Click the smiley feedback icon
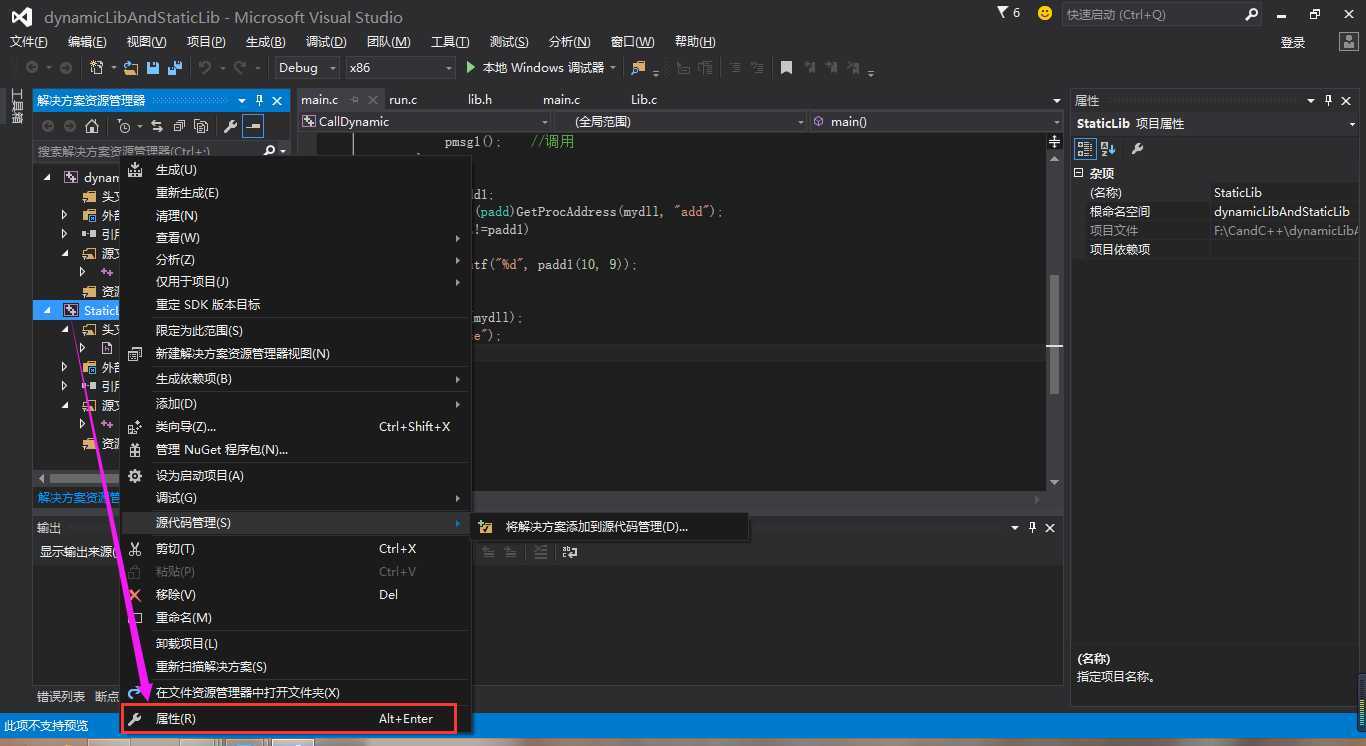Viewport: 1366px width, 746px height. coord(1045,14)
